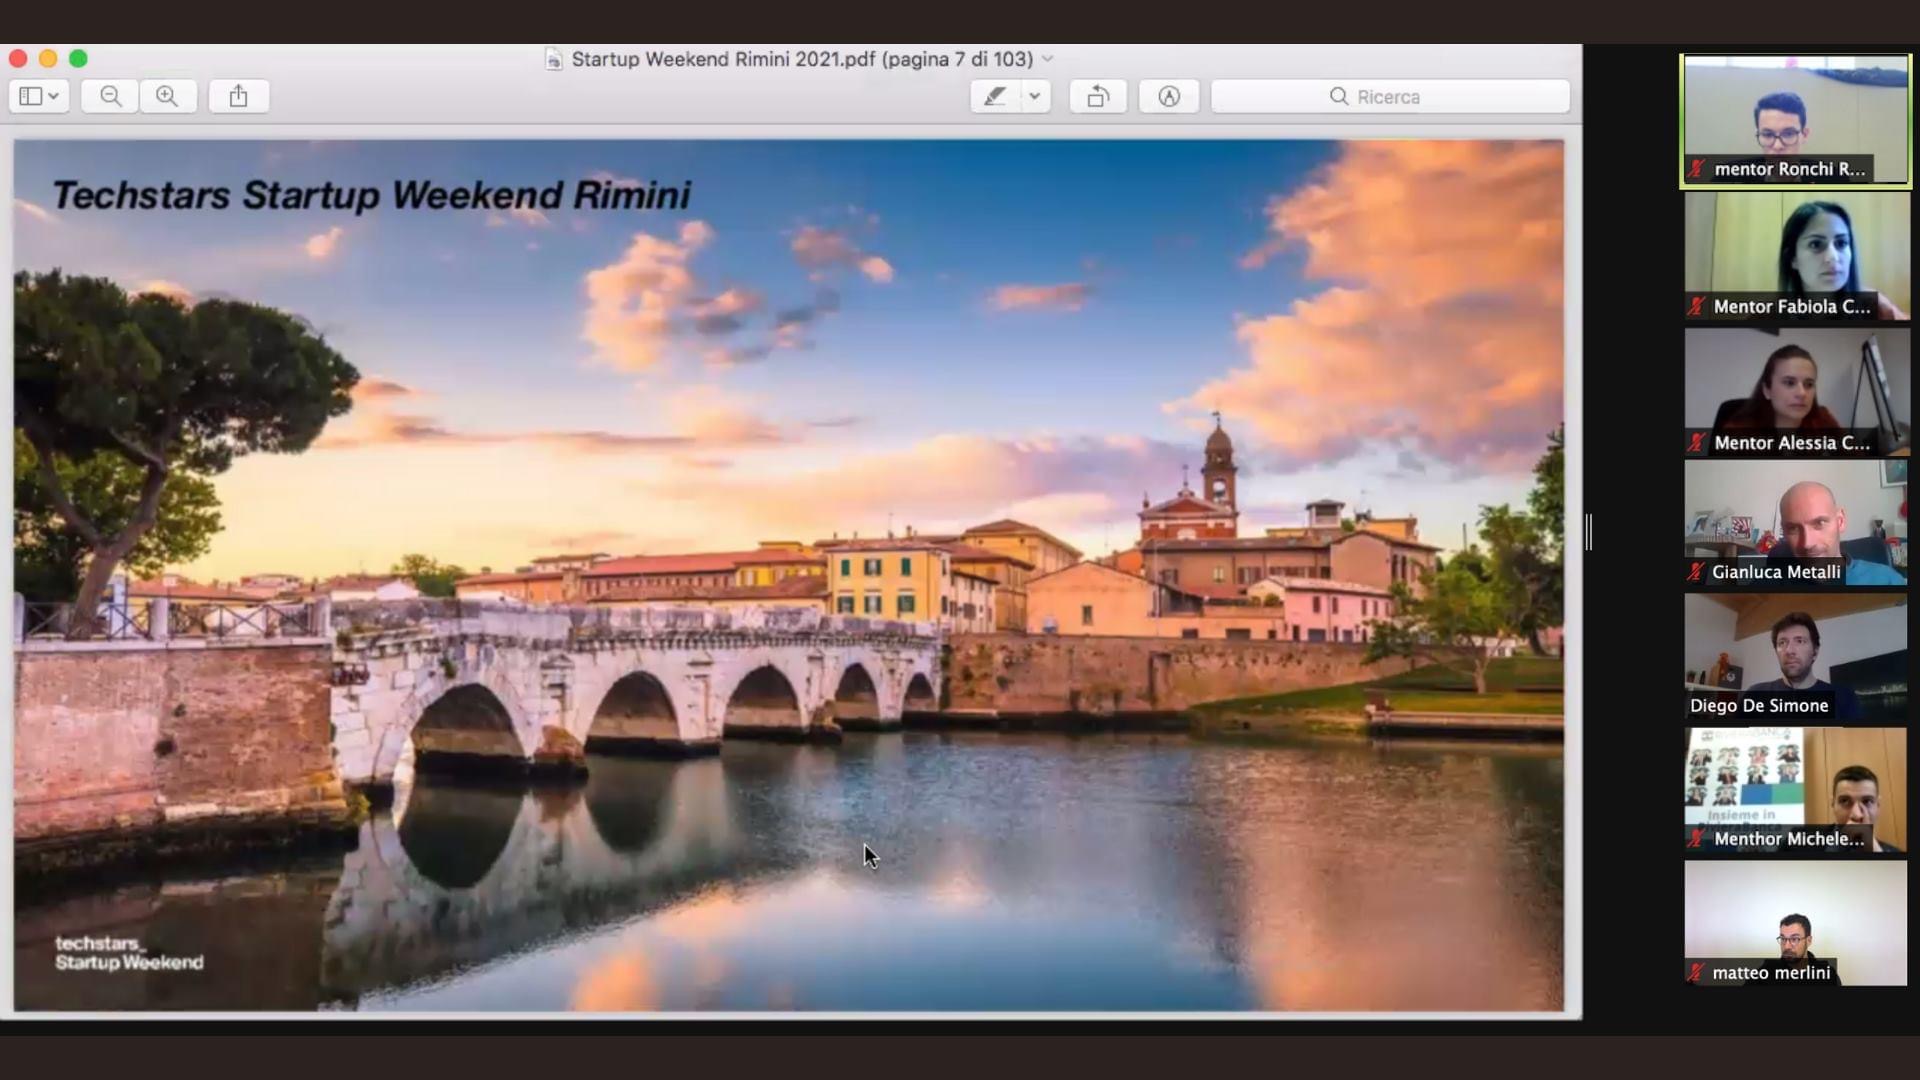Image resolution: width=1920 pixels, height=1080 pixels.
Task: Click muted mic icon on matteo merlini
Action: click(1696, 972)
